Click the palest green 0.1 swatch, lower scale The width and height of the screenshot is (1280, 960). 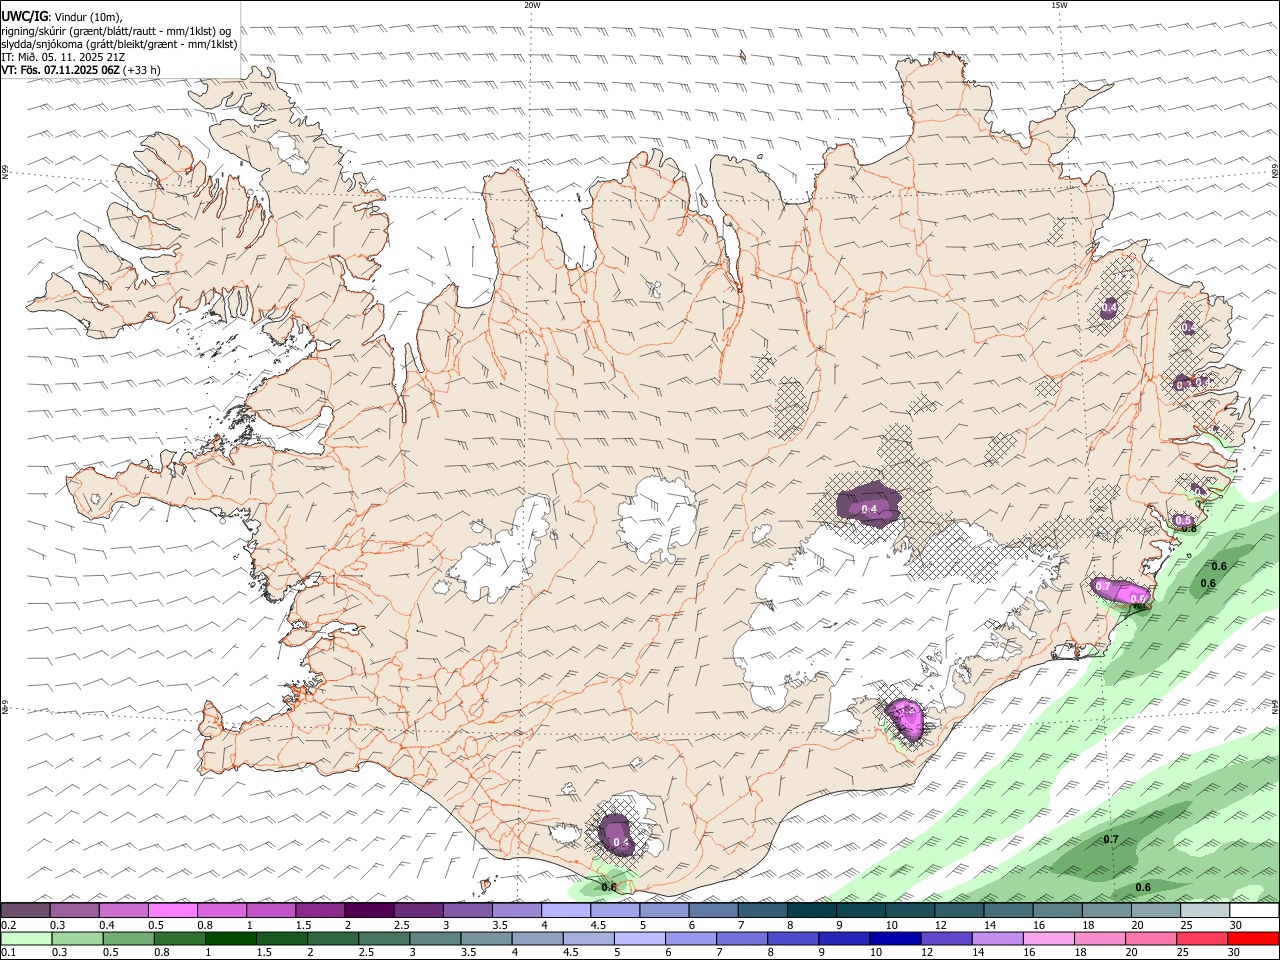[x=27, y=939]
